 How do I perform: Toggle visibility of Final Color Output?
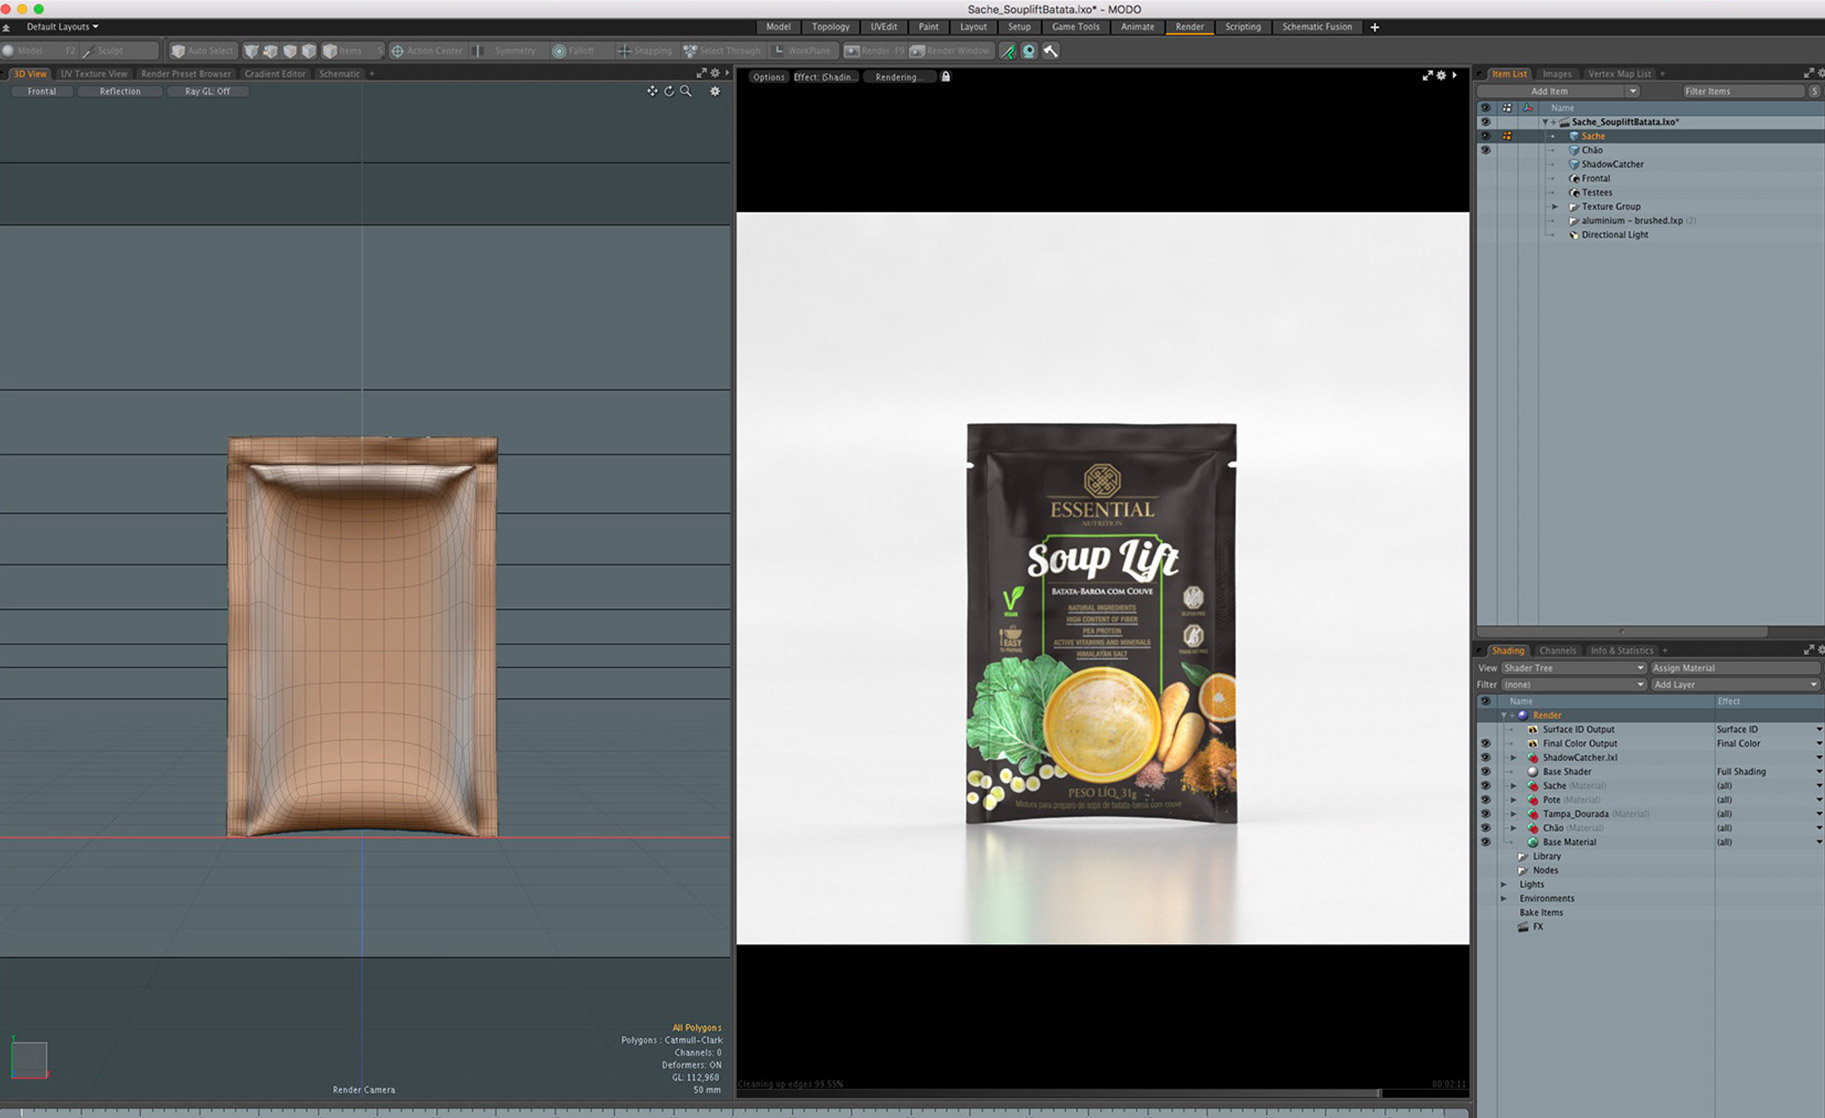click(x=1485, y=744)
